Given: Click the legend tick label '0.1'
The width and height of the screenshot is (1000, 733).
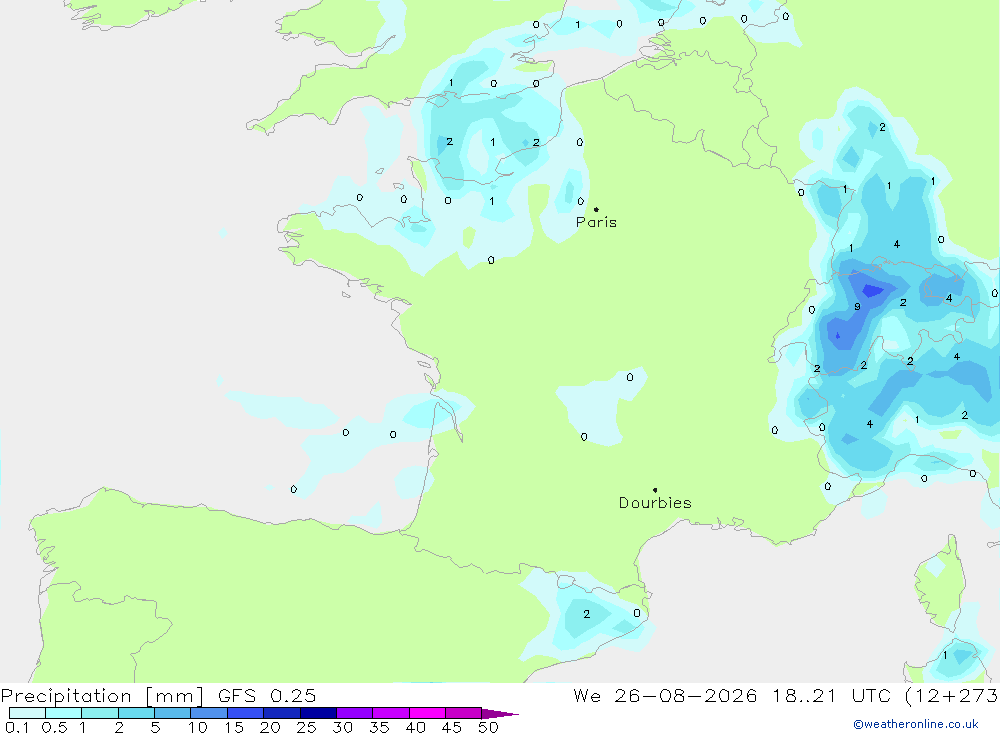Looking at the screenshot, I should [17, 727].
